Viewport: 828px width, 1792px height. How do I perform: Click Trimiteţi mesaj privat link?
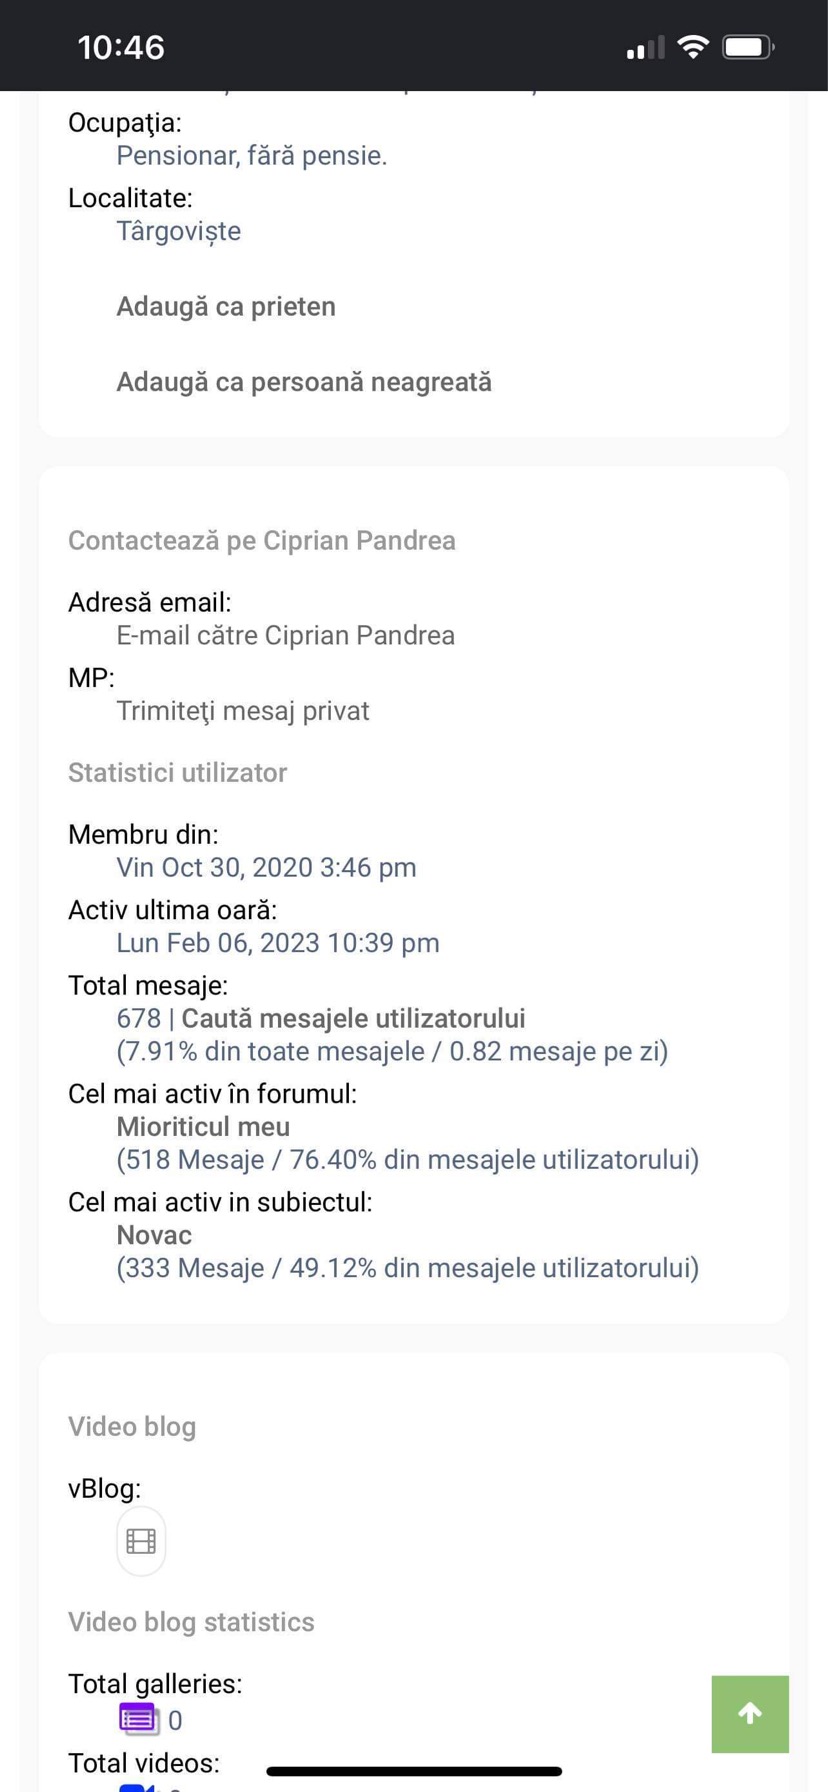click(243, 711)
